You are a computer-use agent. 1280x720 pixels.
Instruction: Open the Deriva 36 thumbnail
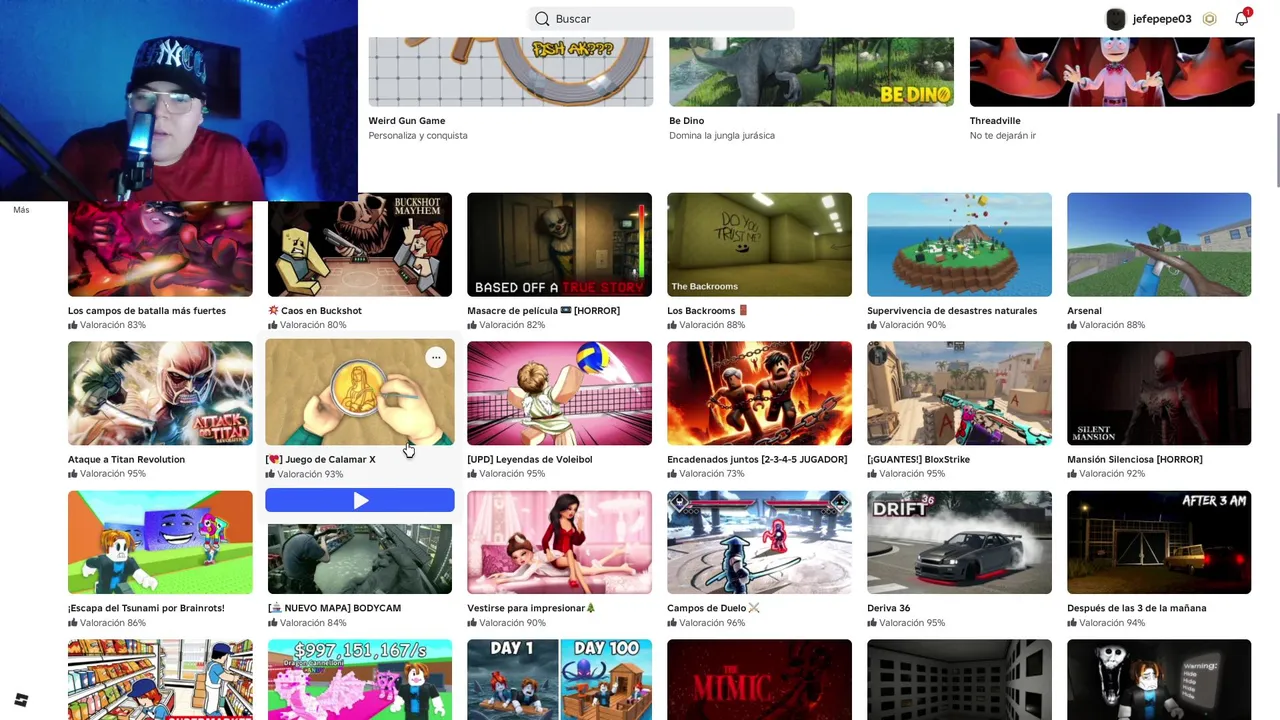pos(959,542)
